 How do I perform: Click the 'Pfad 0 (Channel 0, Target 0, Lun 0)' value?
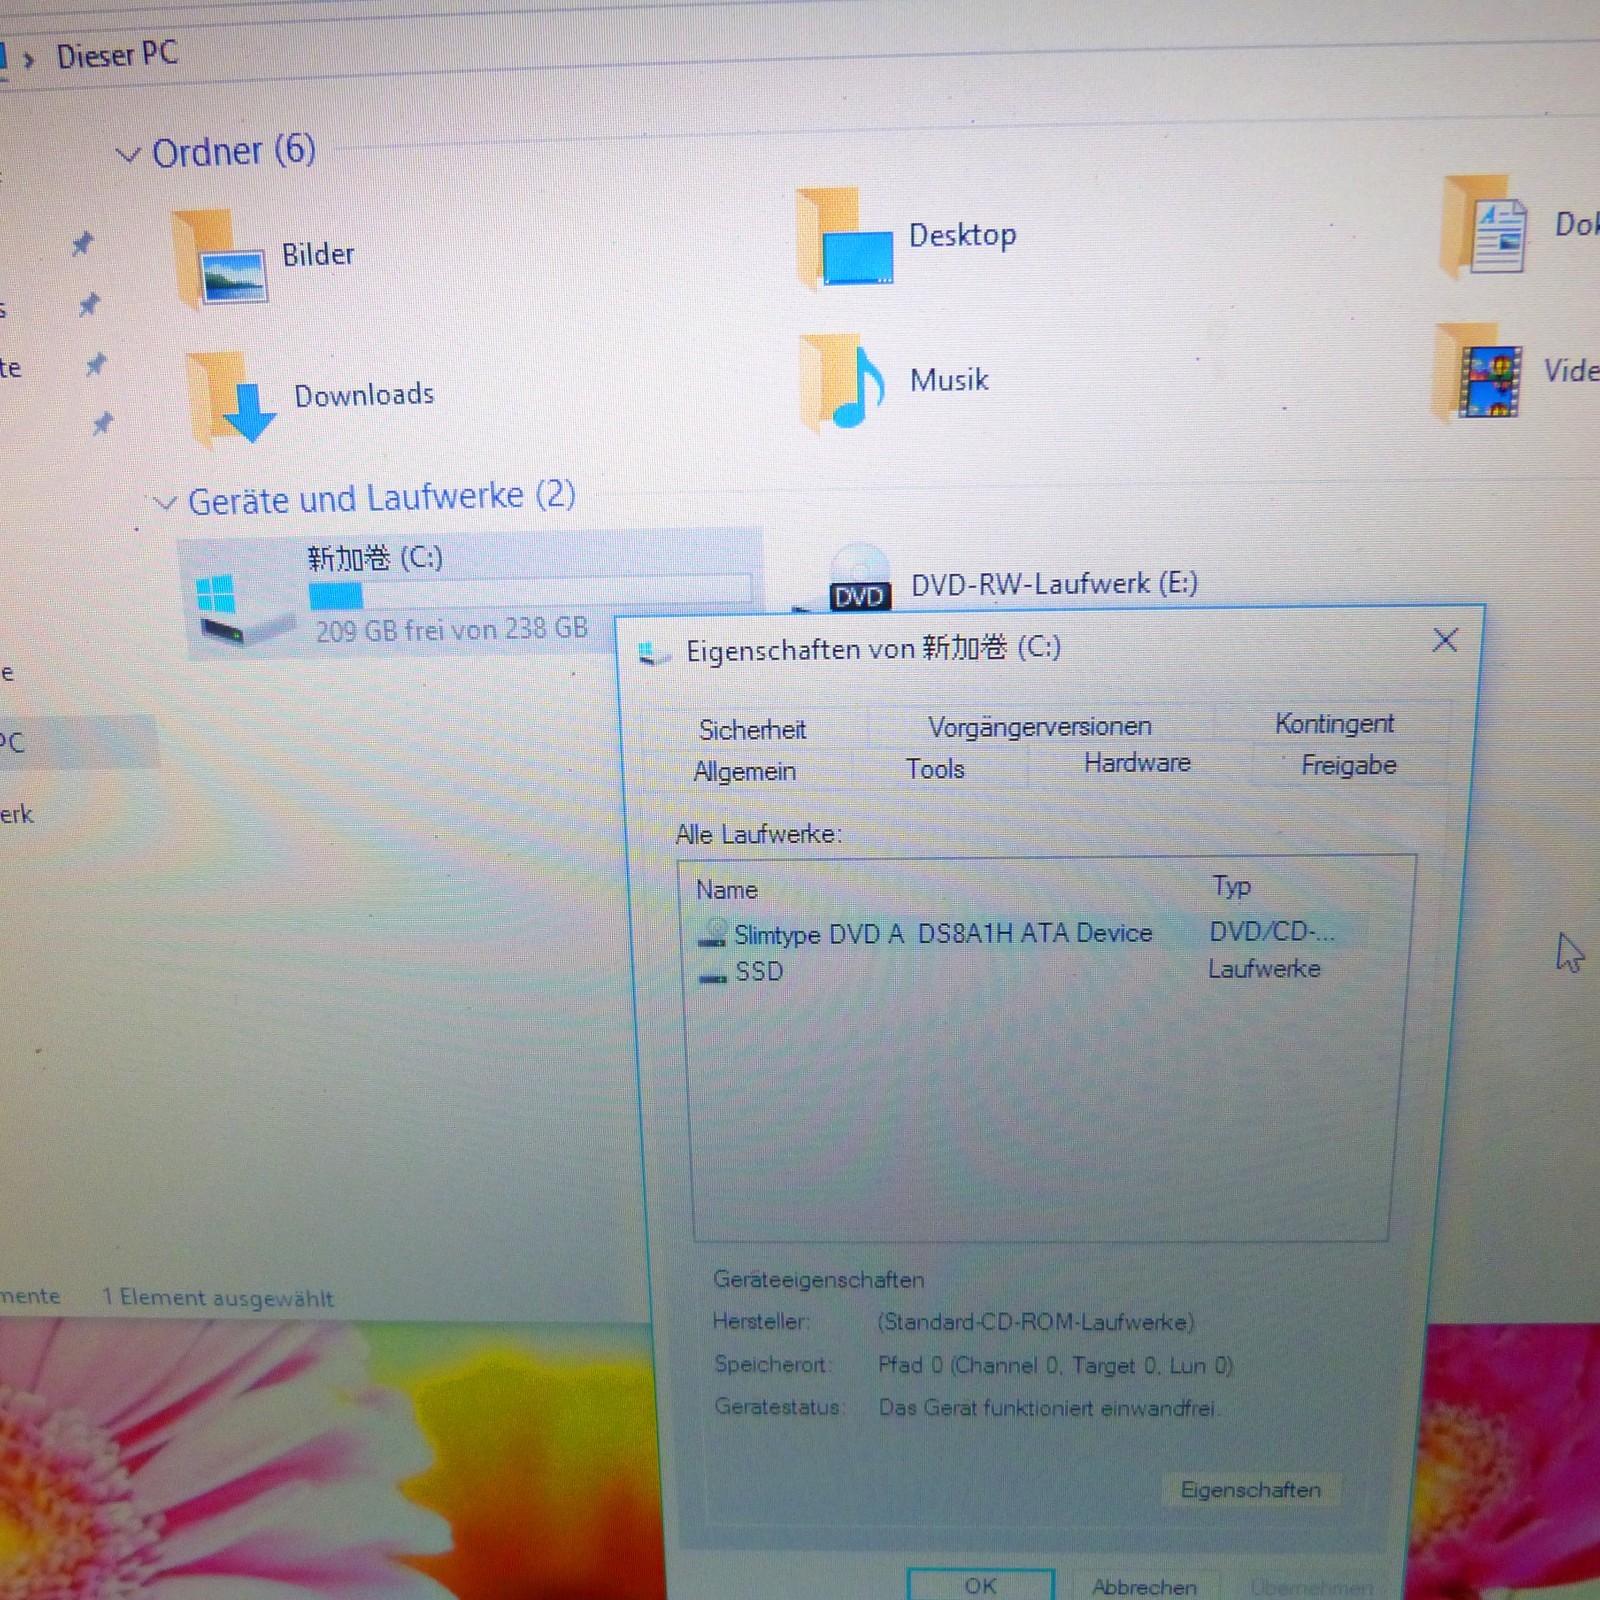pos(1055,1365)
